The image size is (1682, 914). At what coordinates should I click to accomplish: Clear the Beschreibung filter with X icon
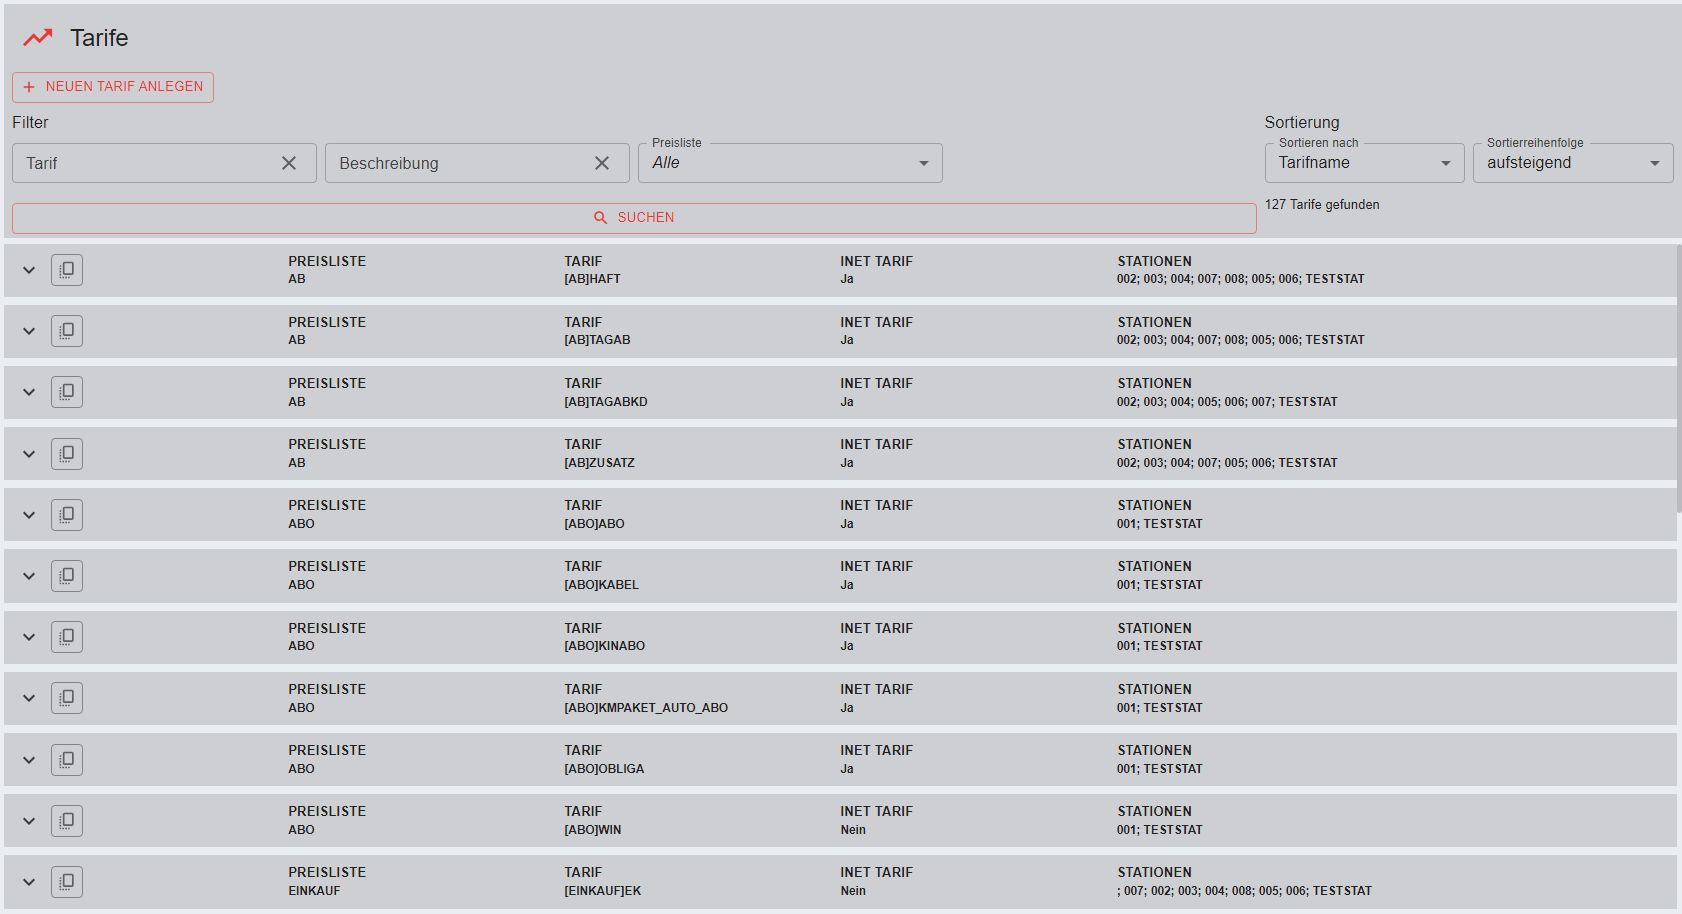click(x=602, y=163)
